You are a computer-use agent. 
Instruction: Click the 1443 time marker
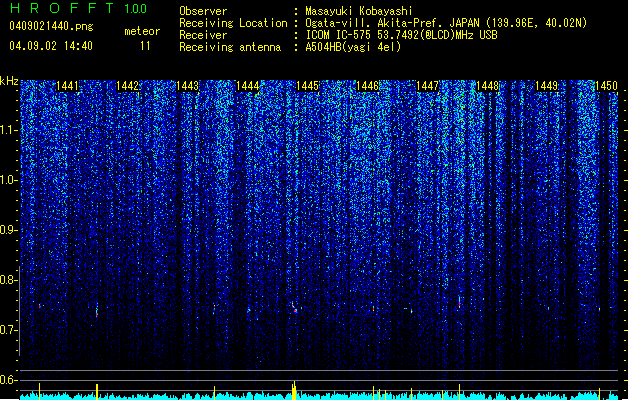pyautogui.click(x=187, y=86)
